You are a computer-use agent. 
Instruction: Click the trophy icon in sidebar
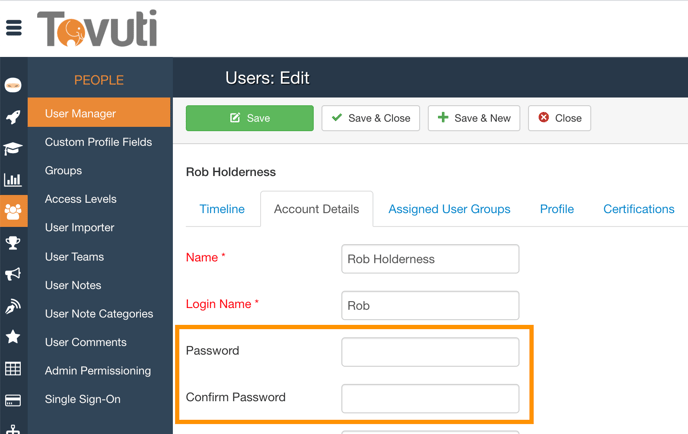(13, 243)
